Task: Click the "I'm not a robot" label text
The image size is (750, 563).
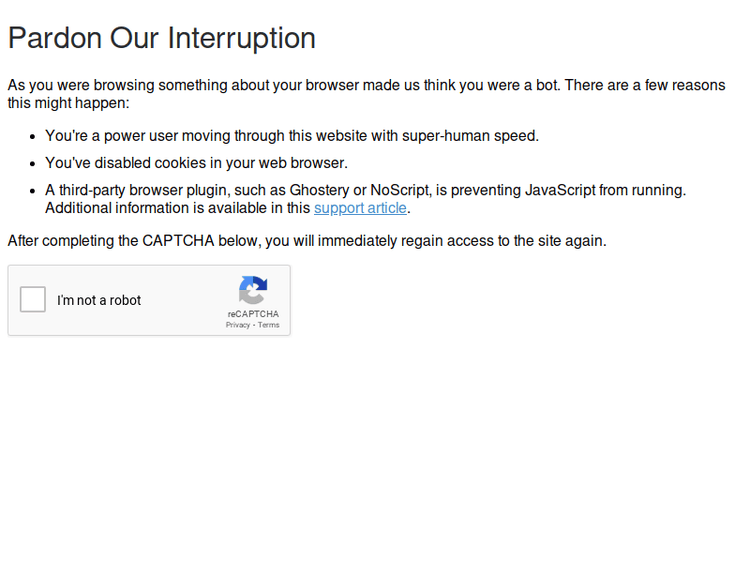Action: 99,300
